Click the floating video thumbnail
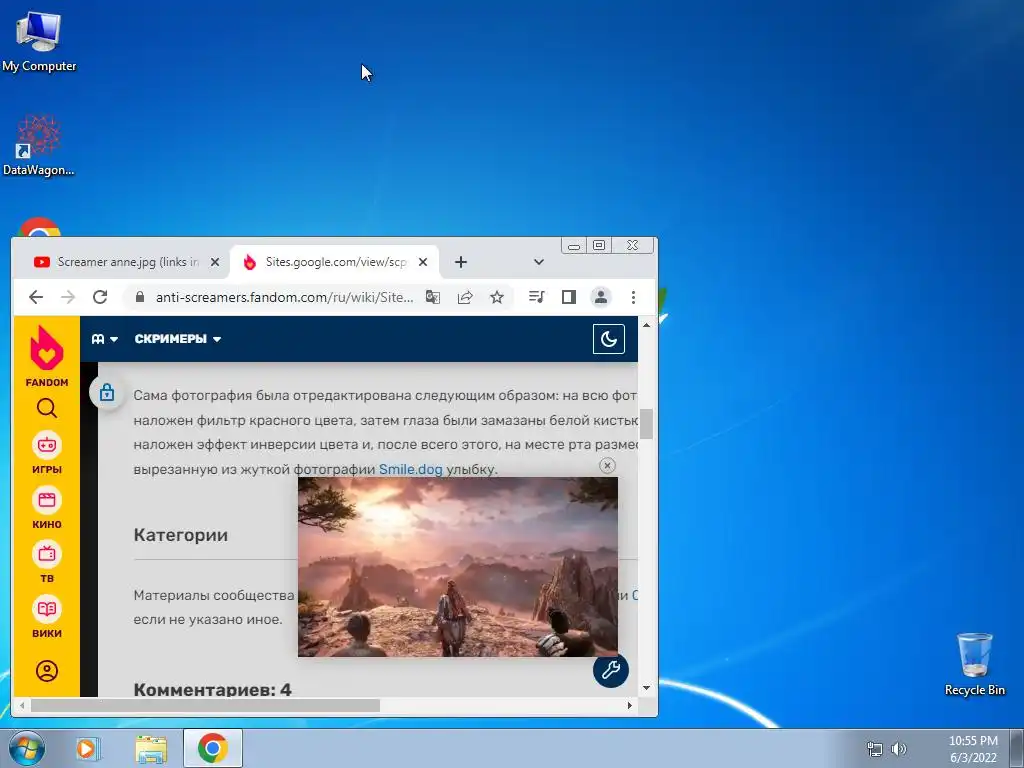 point(458,567)
